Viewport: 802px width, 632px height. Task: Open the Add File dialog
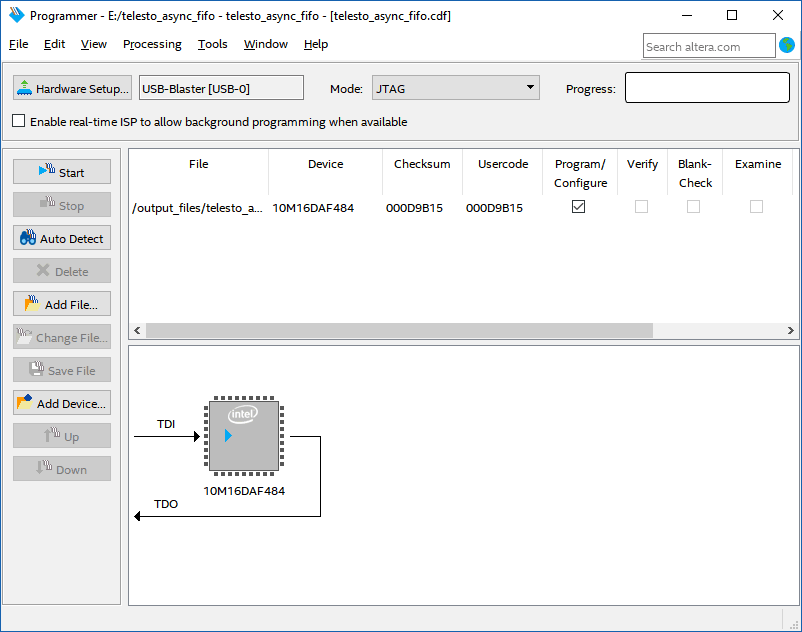pyautogui.click(x=61, y=305)
